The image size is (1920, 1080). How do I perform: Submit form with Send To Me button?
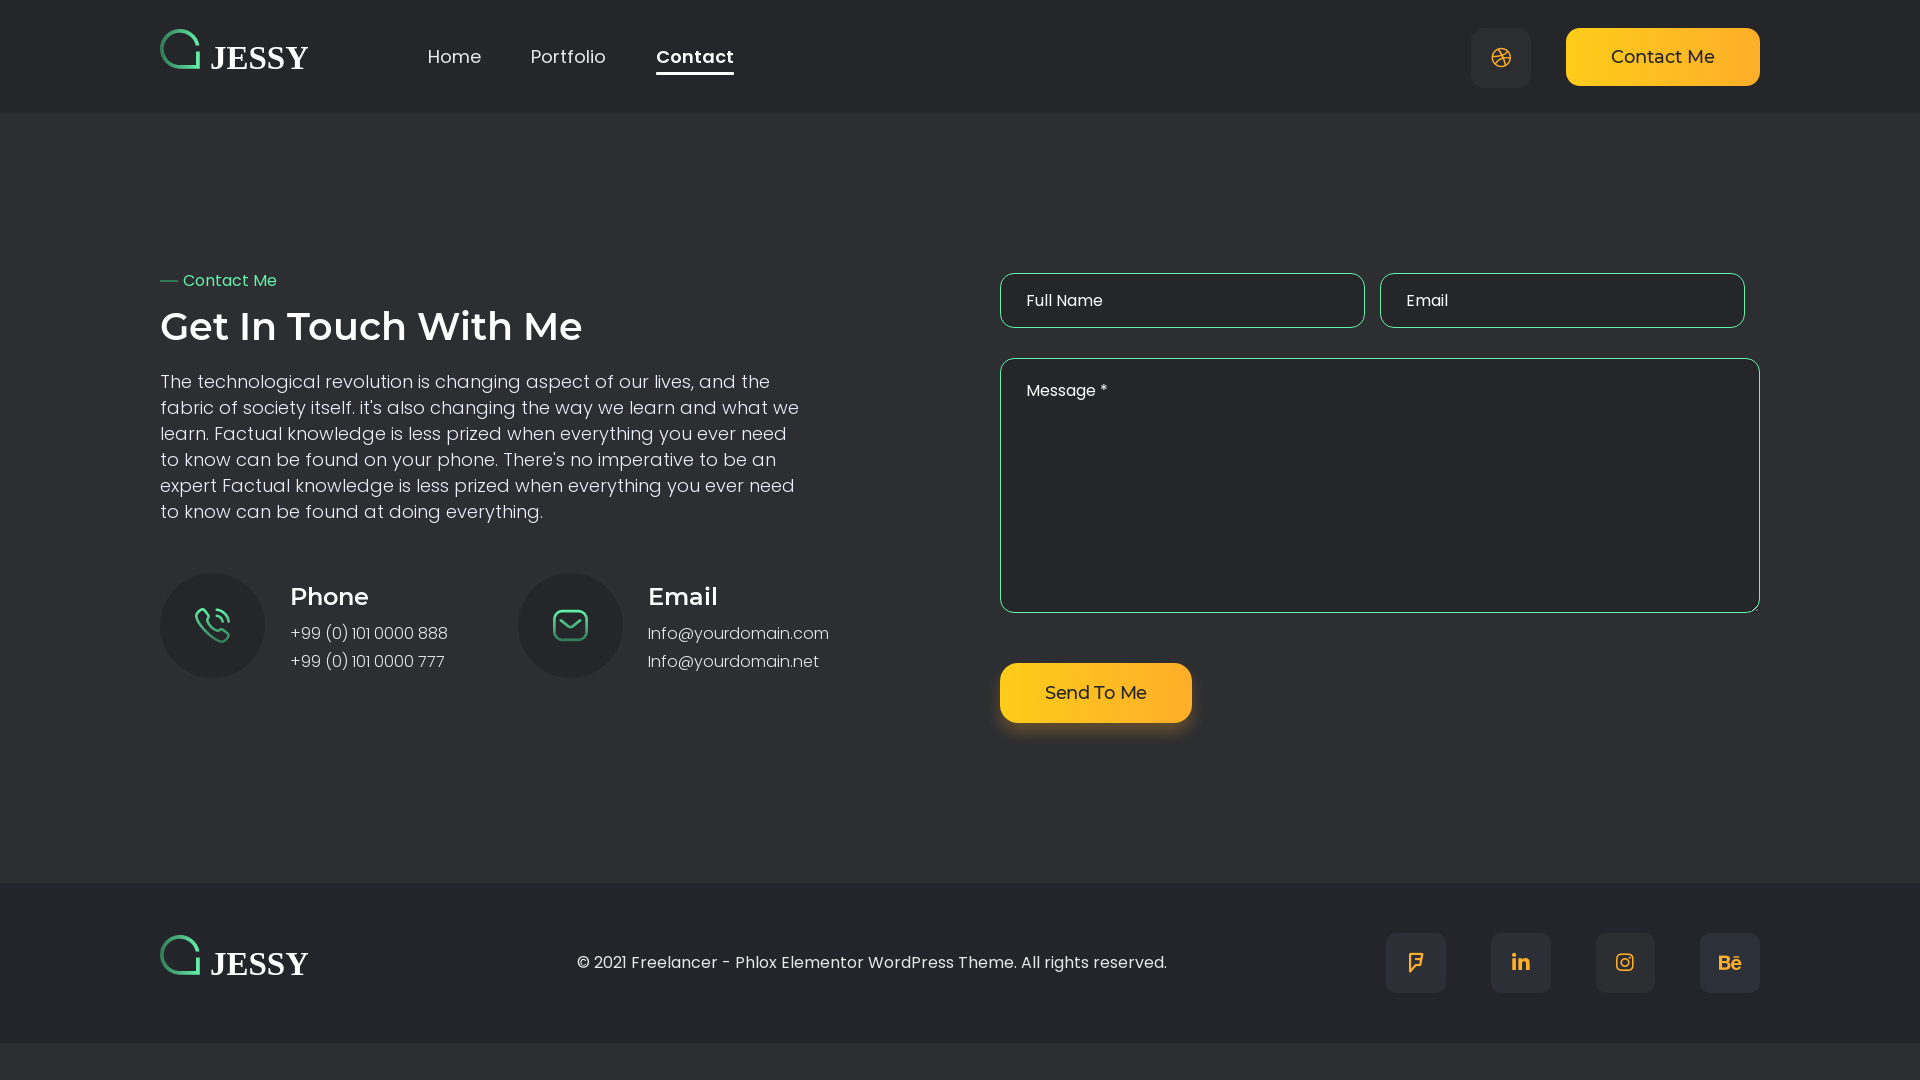pos(1095,693)
